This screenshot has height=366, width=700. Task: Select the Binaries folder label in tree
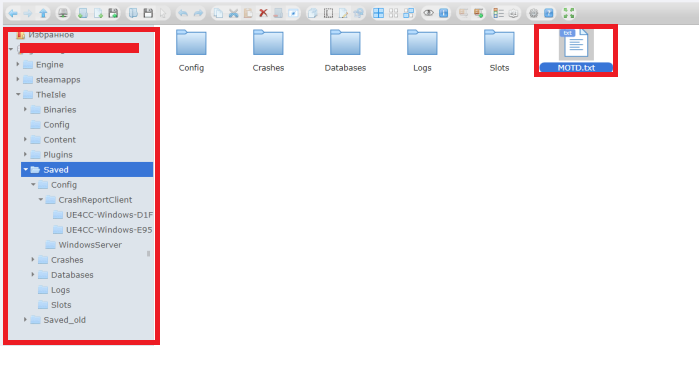point(60,110)
